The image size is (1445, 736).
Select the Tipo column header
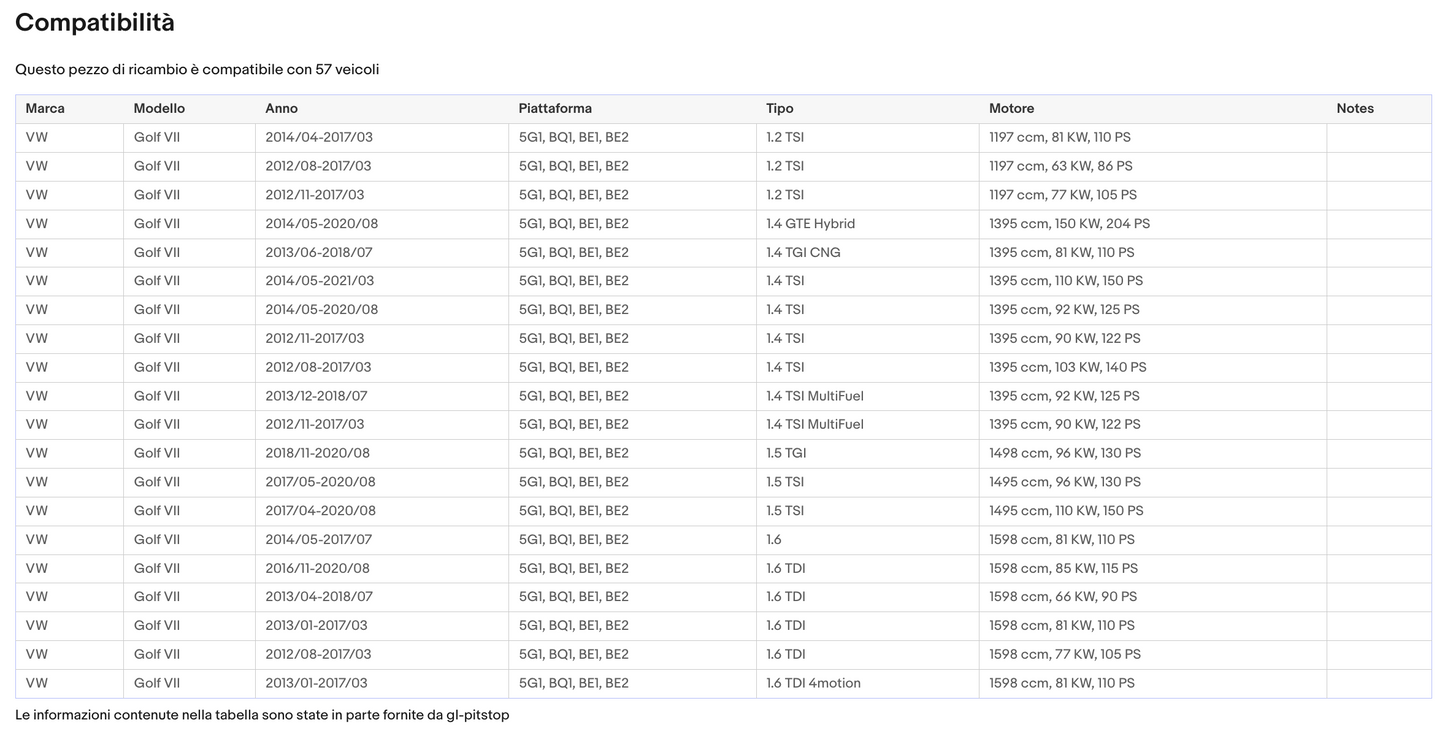point(780,108)
